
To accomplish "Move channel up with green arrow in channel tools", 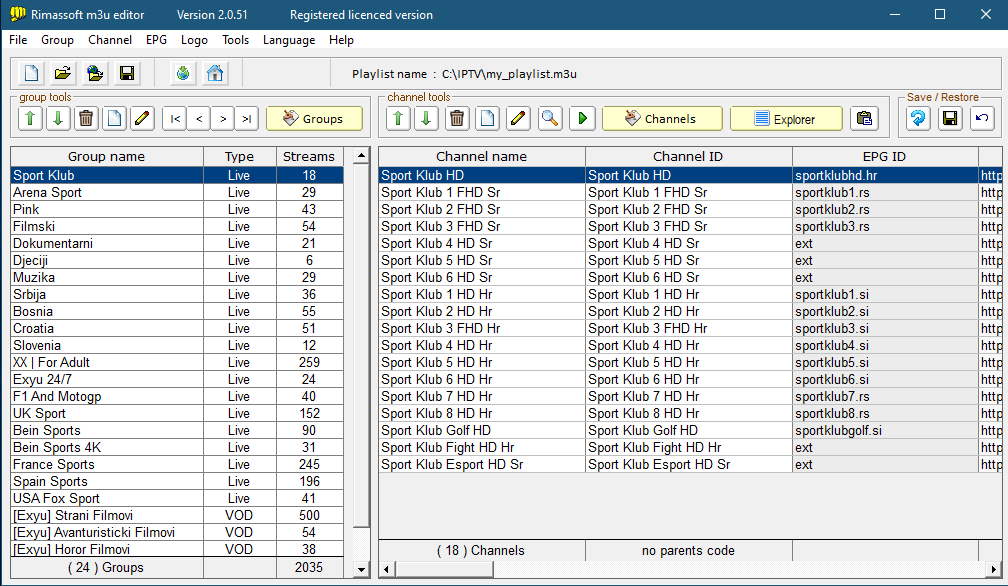I will (x=398, y=119).
